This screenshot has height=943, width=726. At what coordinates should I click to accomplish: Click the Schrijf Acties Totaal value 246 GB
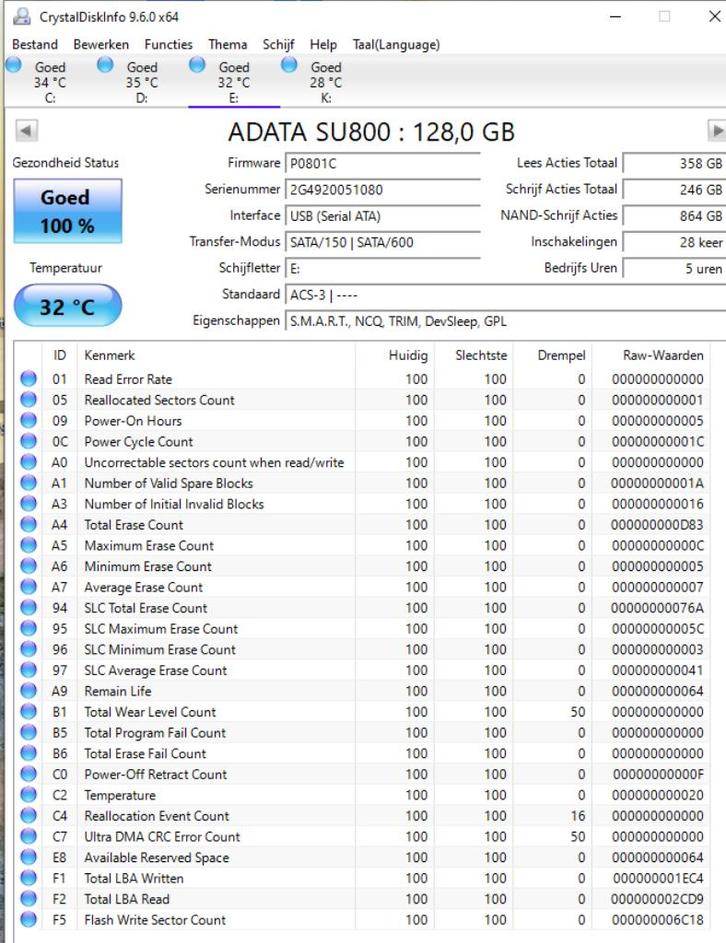pos(674,190)
